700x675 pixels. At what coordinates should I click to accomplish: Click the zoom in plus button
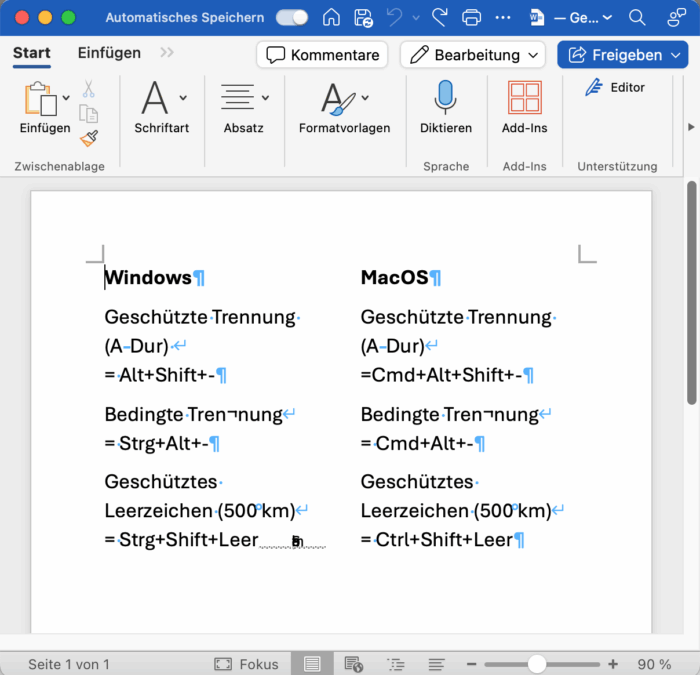613,664
